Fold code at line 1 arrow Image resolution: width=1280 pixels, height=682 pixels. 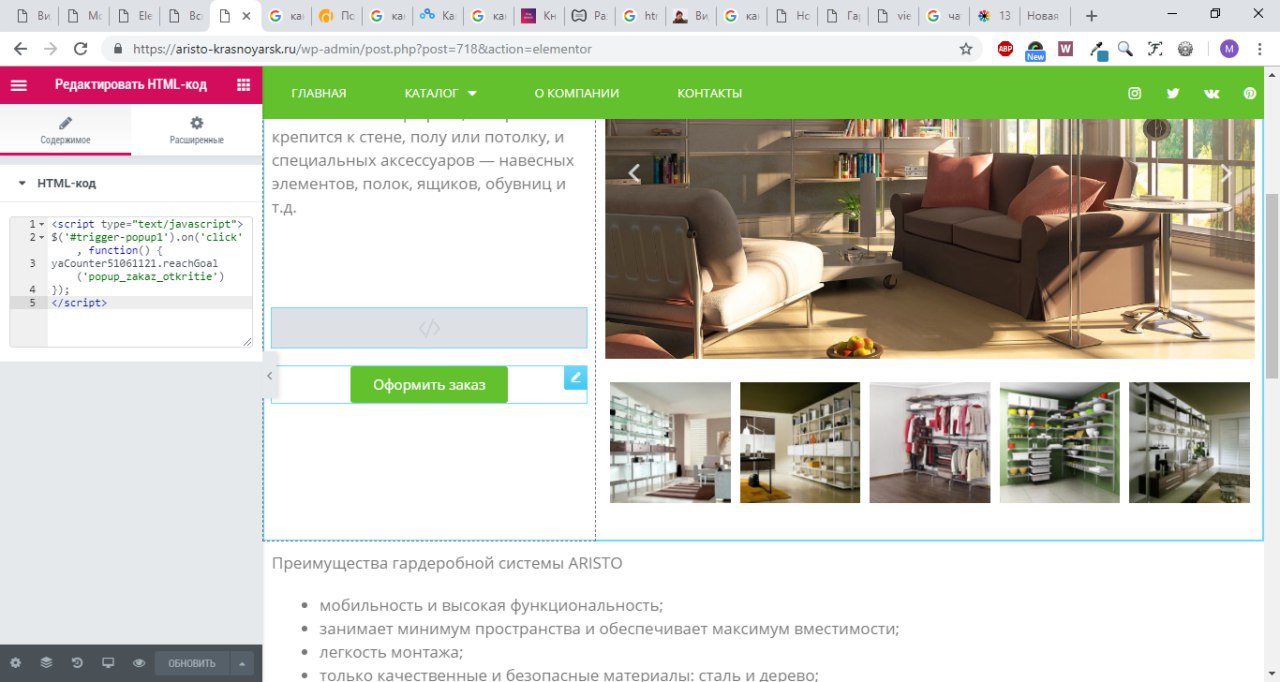(x=42, y=224)
